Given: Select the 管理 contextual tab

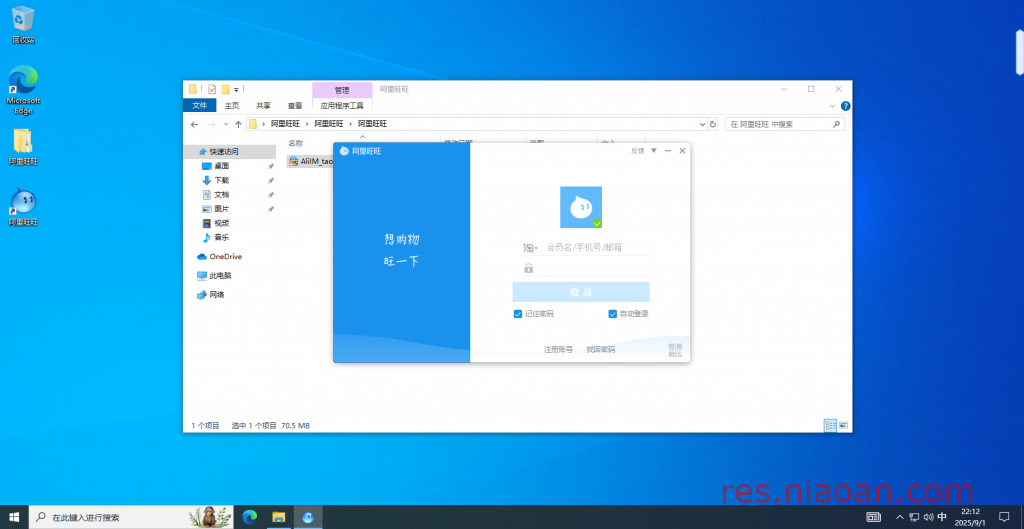Looking at the screenshot, I should point(342,90).
